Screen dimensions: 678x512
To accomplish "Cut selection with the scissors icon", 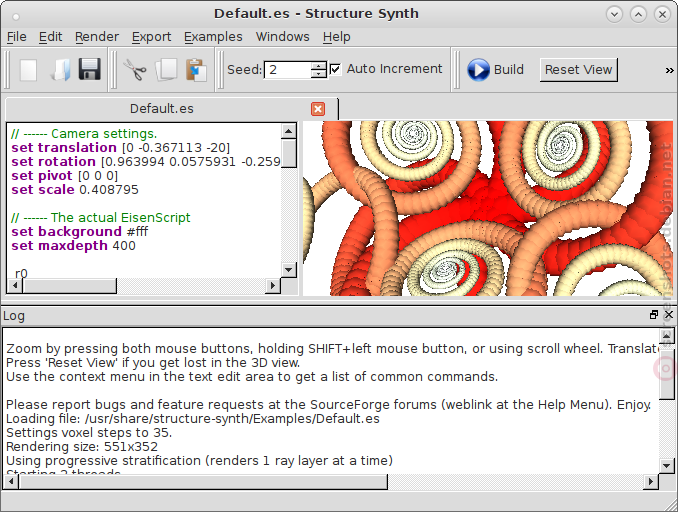I will [135, 70].
